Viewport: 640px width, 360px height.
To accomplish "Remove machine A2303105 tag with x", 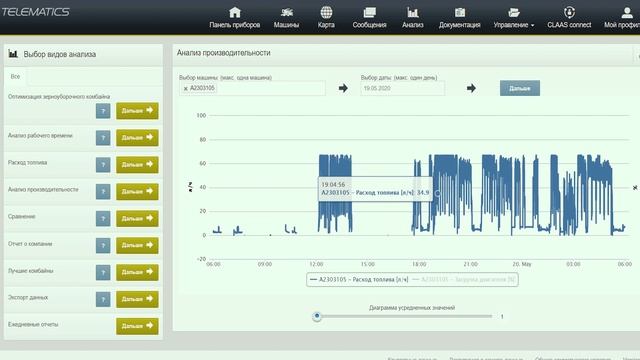I will pos(186,88).
